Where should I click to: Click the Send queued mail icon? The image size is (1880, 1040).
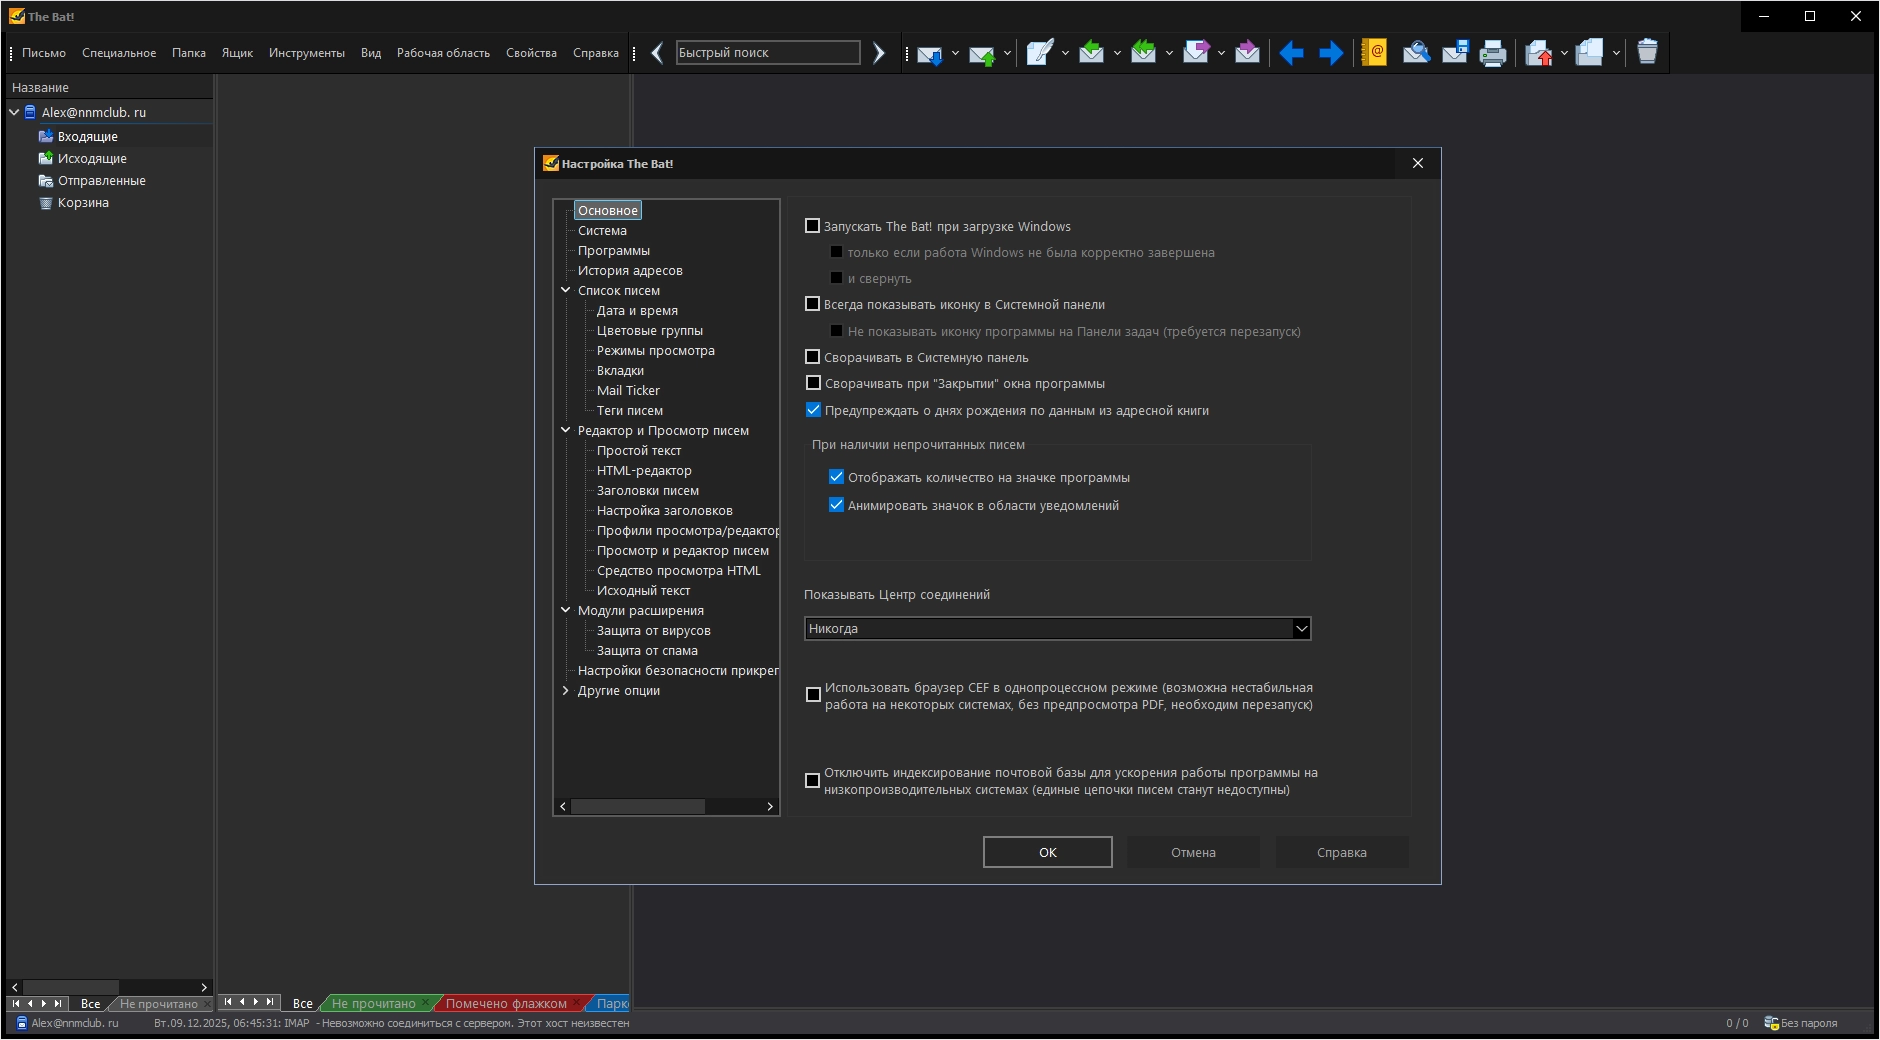tap(981, 53)
